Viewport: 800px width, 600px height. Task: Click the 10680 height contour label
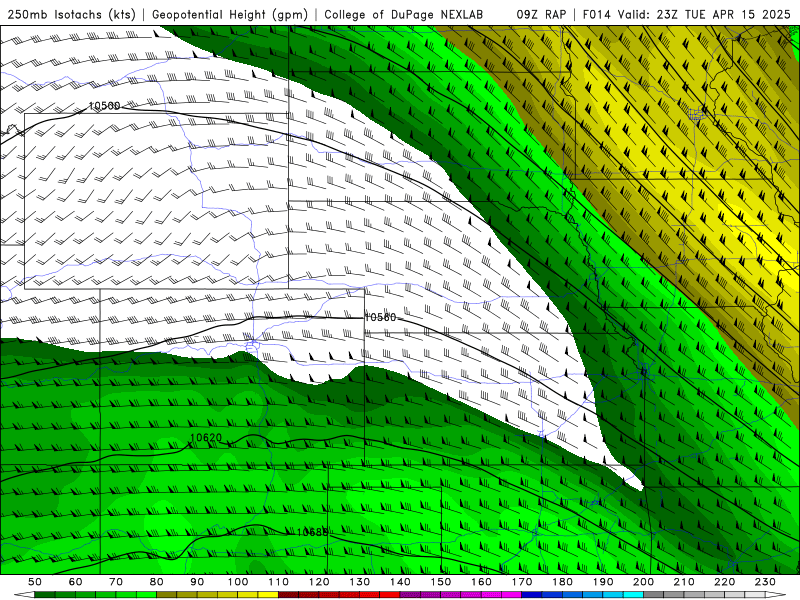coord(312,532)
